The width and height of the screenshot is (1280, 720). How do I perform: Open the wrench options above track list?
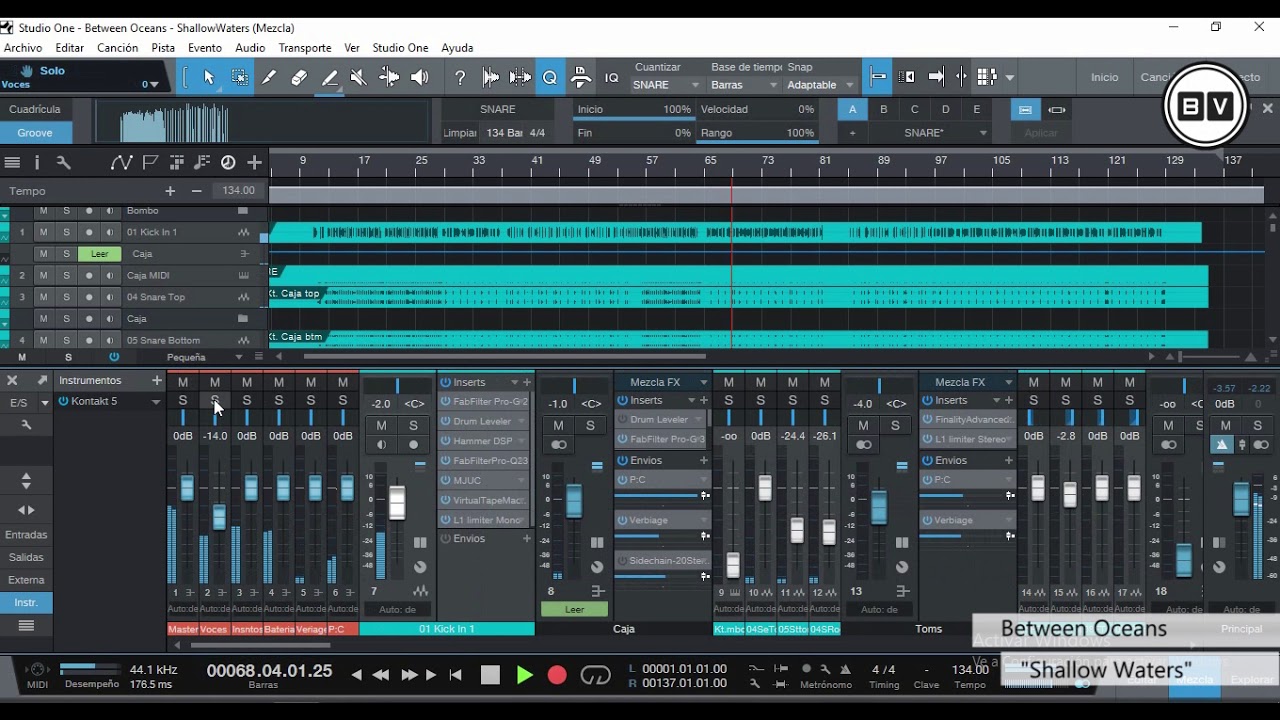click(63, 162)
